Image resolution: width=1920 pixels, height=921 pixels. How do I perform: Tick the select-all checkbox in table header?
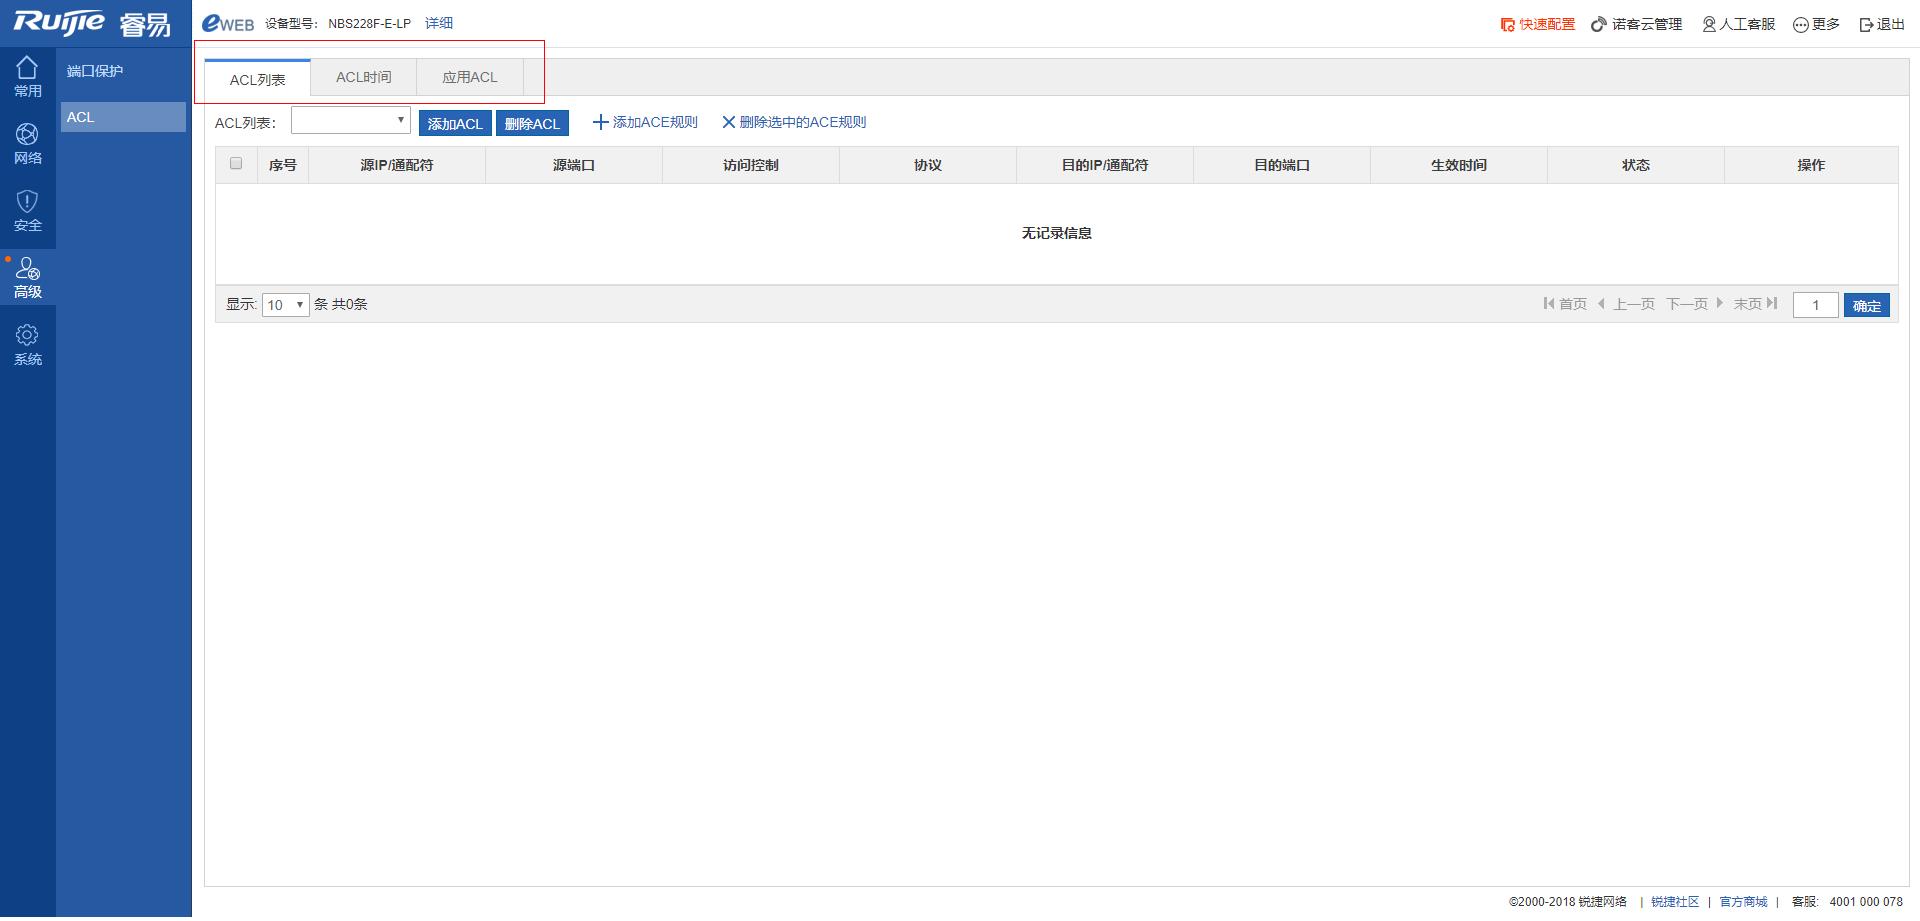point(236,164)
